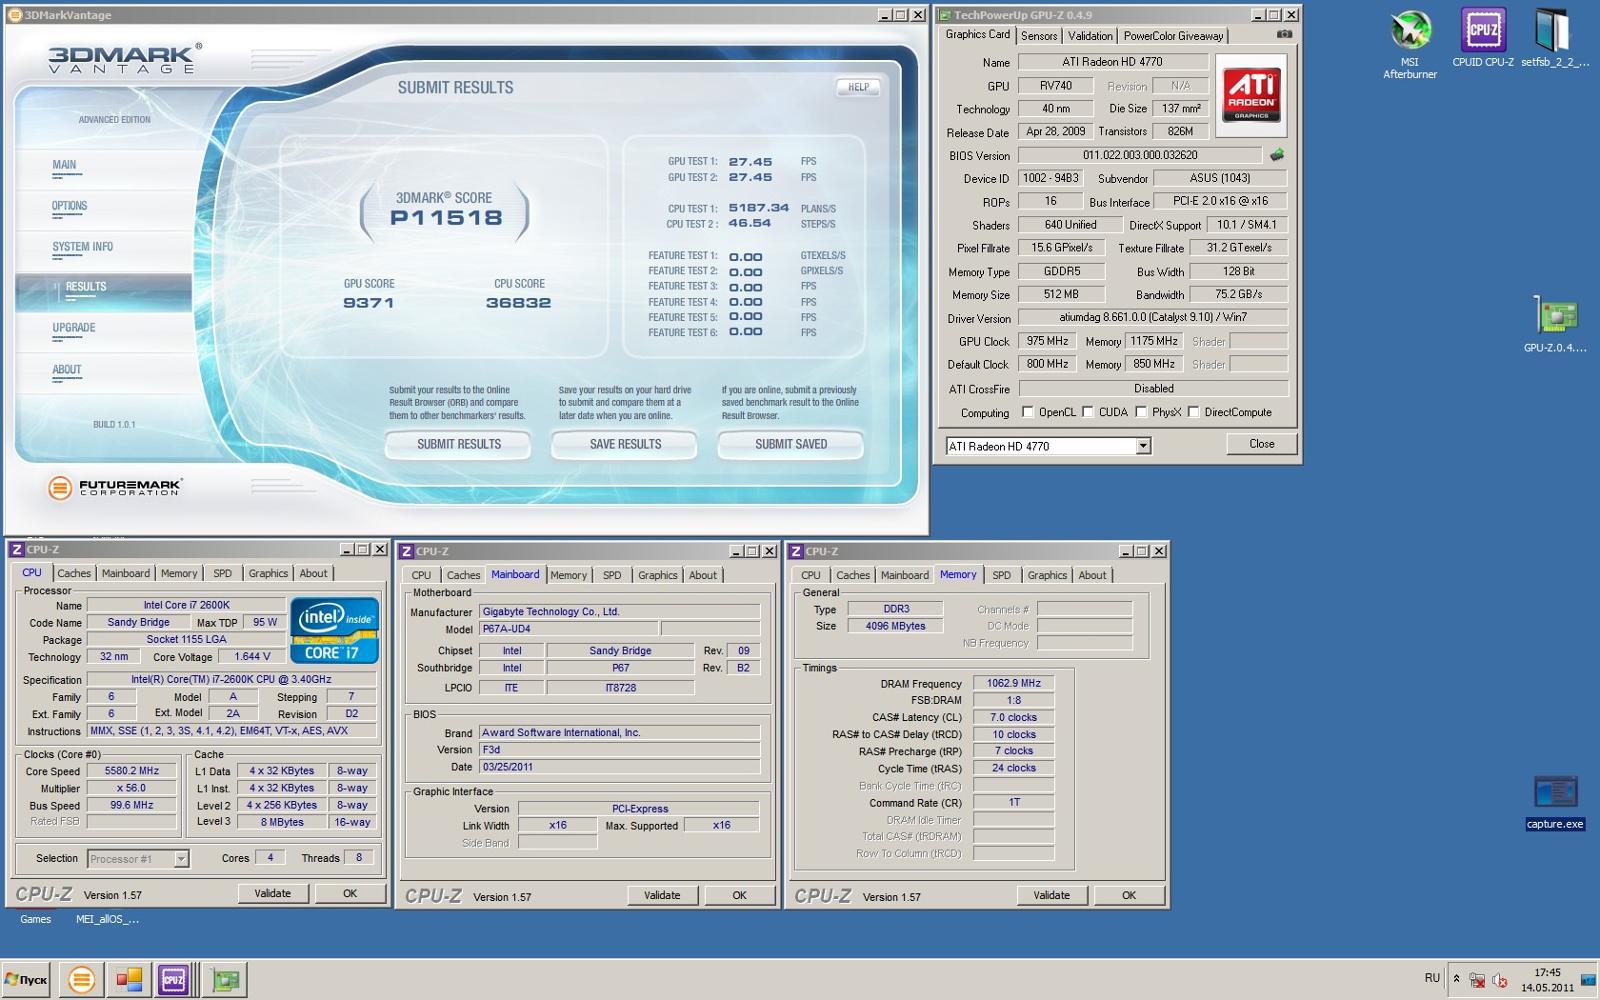Click Validate in first CPU-Z window
The height and width of the screenshot is (1000, 1600).
(272, 894)
